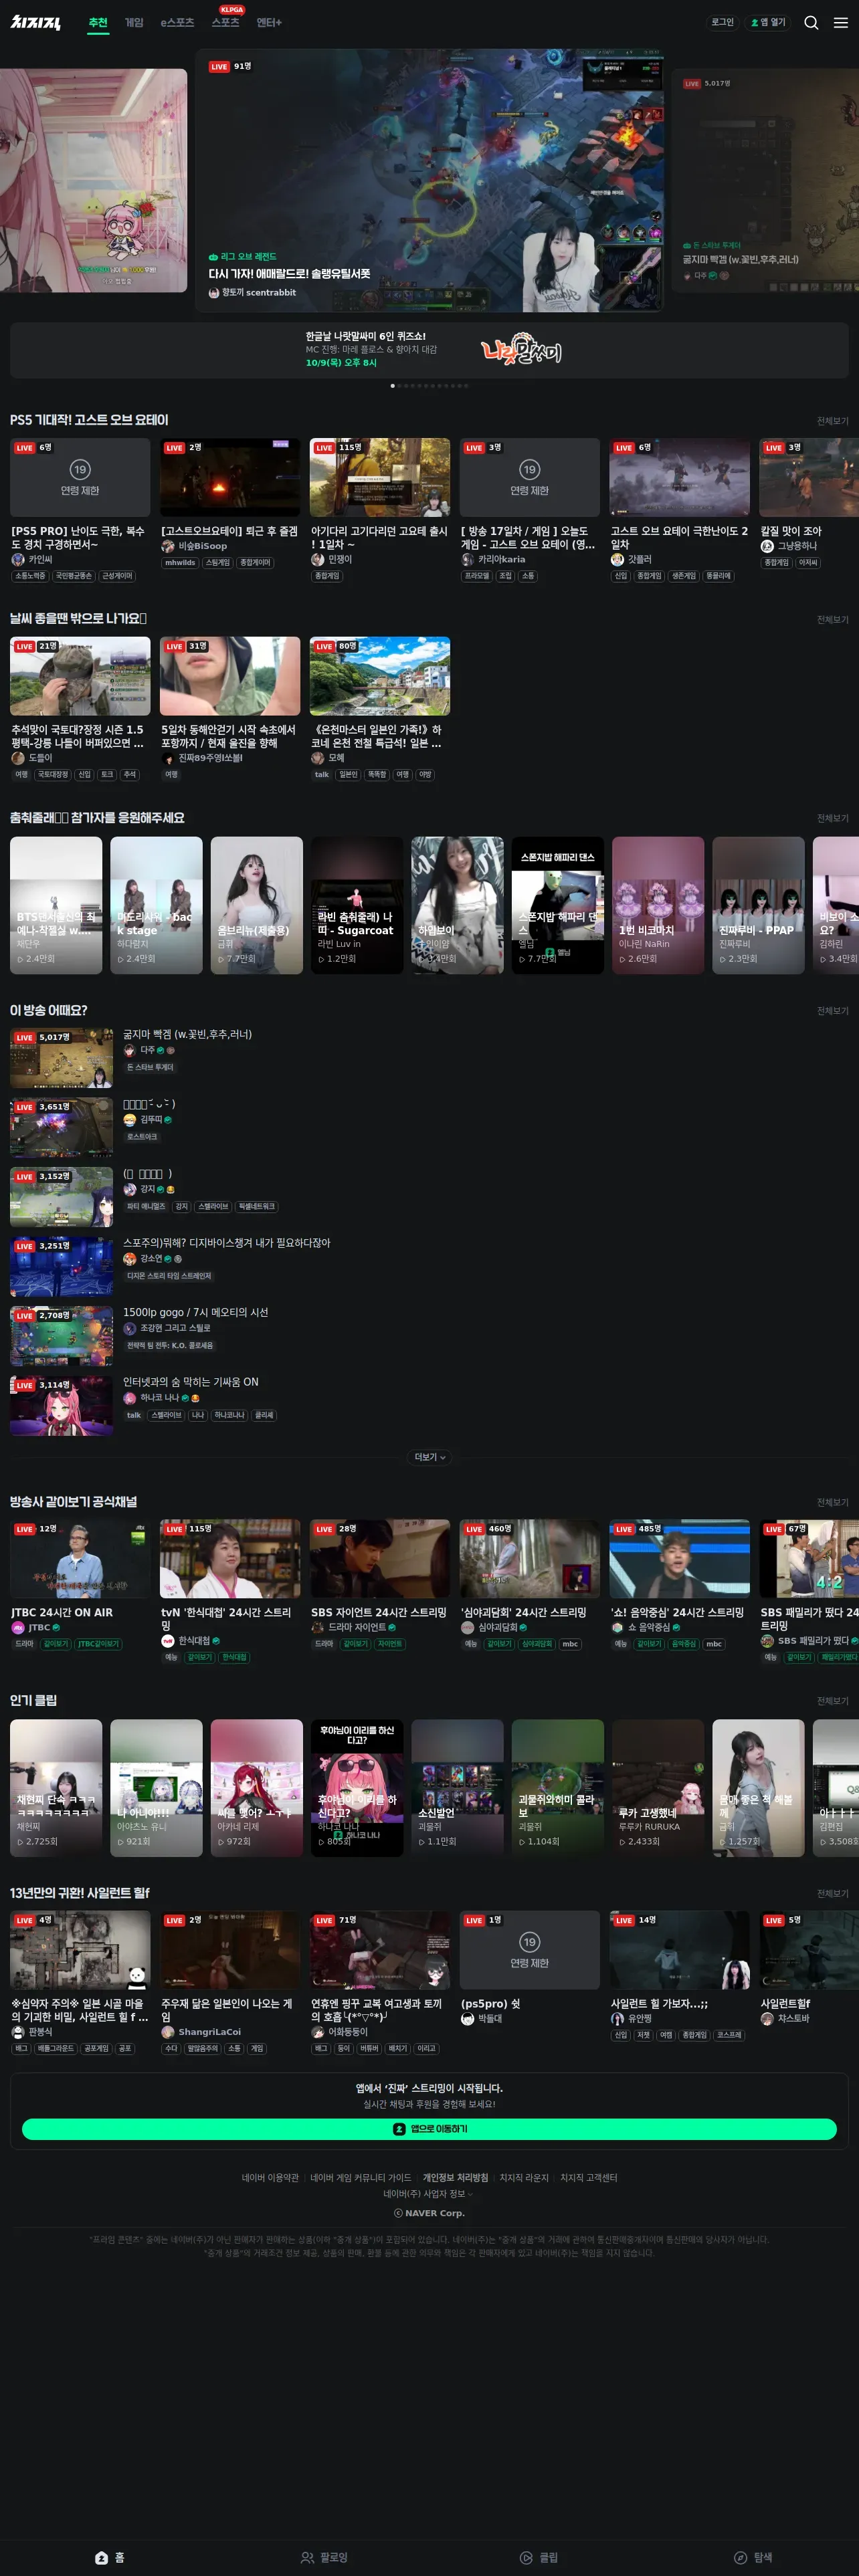Image resolution: width=859 pixels, height=2576 pixels.
Task: Go to 홈 in the bottom navigation
Action: [x=110, y=2557]
